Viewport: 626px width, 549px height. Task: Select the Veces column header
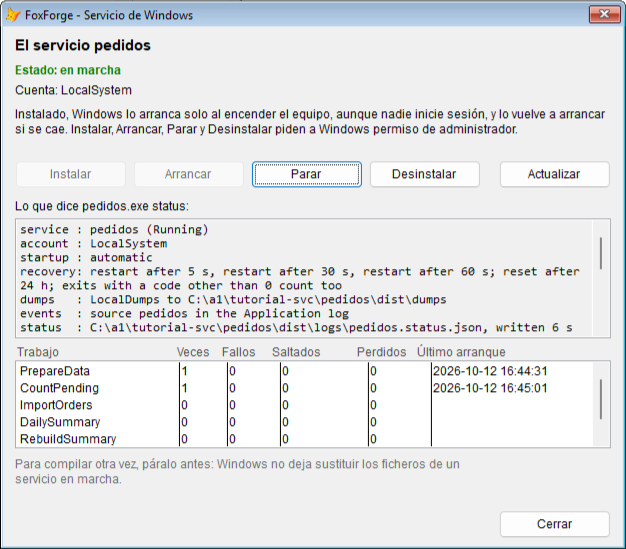coord(193,352)
